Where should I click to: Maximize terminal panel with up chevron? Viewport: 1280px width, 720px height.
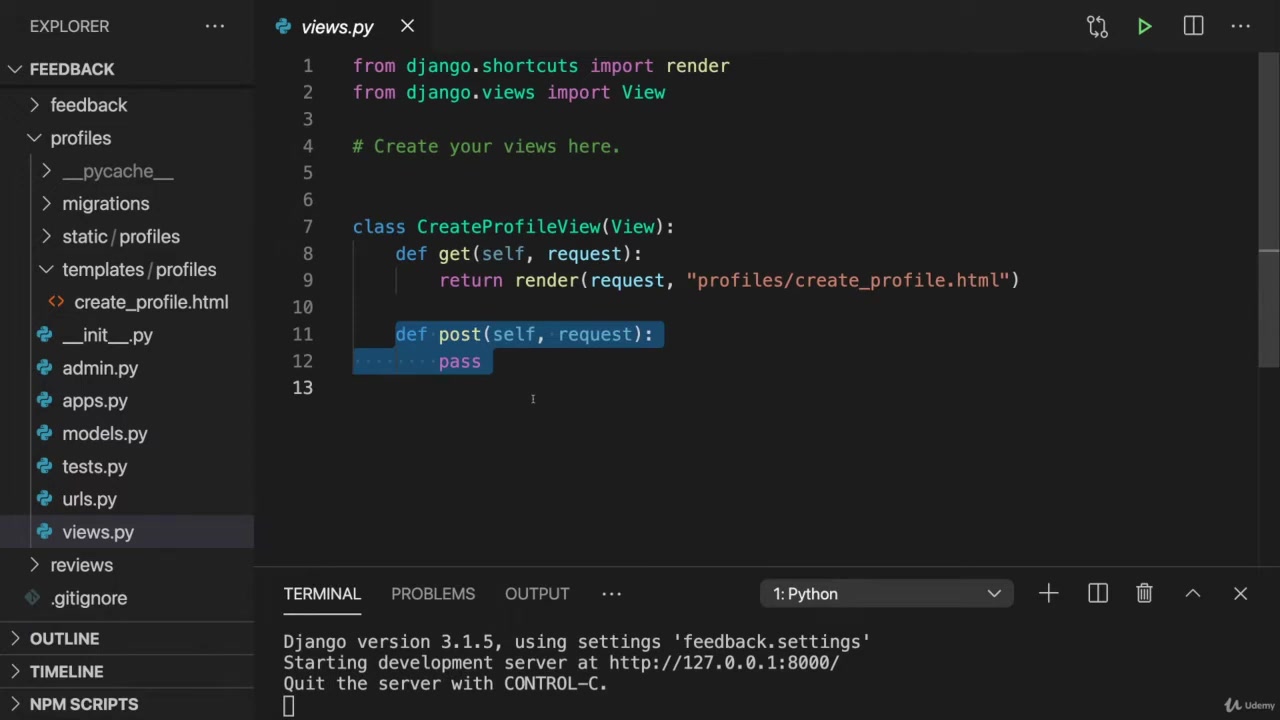(1192, 594)
